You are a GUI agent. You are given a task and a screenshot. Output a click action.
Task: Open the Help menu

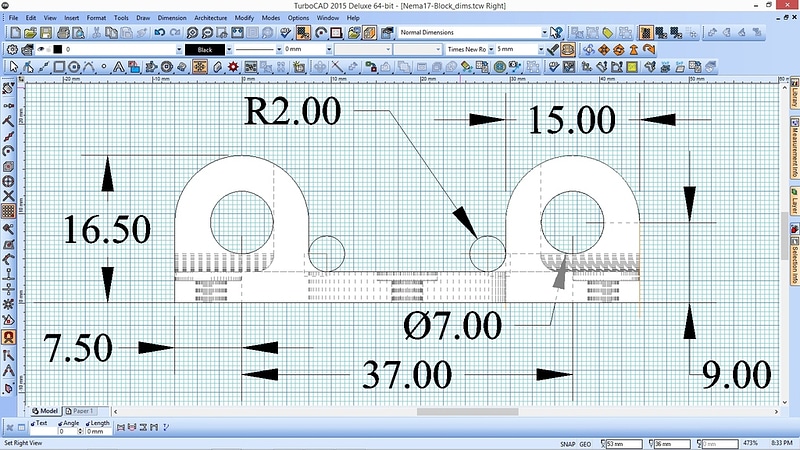[x=353, y=18]
